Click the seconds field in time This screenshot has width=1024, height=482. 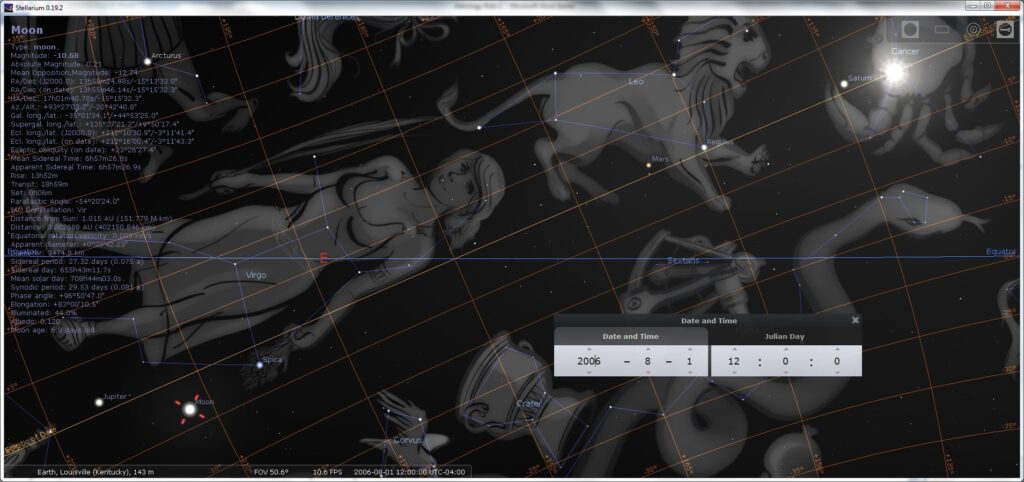[837, 361]
